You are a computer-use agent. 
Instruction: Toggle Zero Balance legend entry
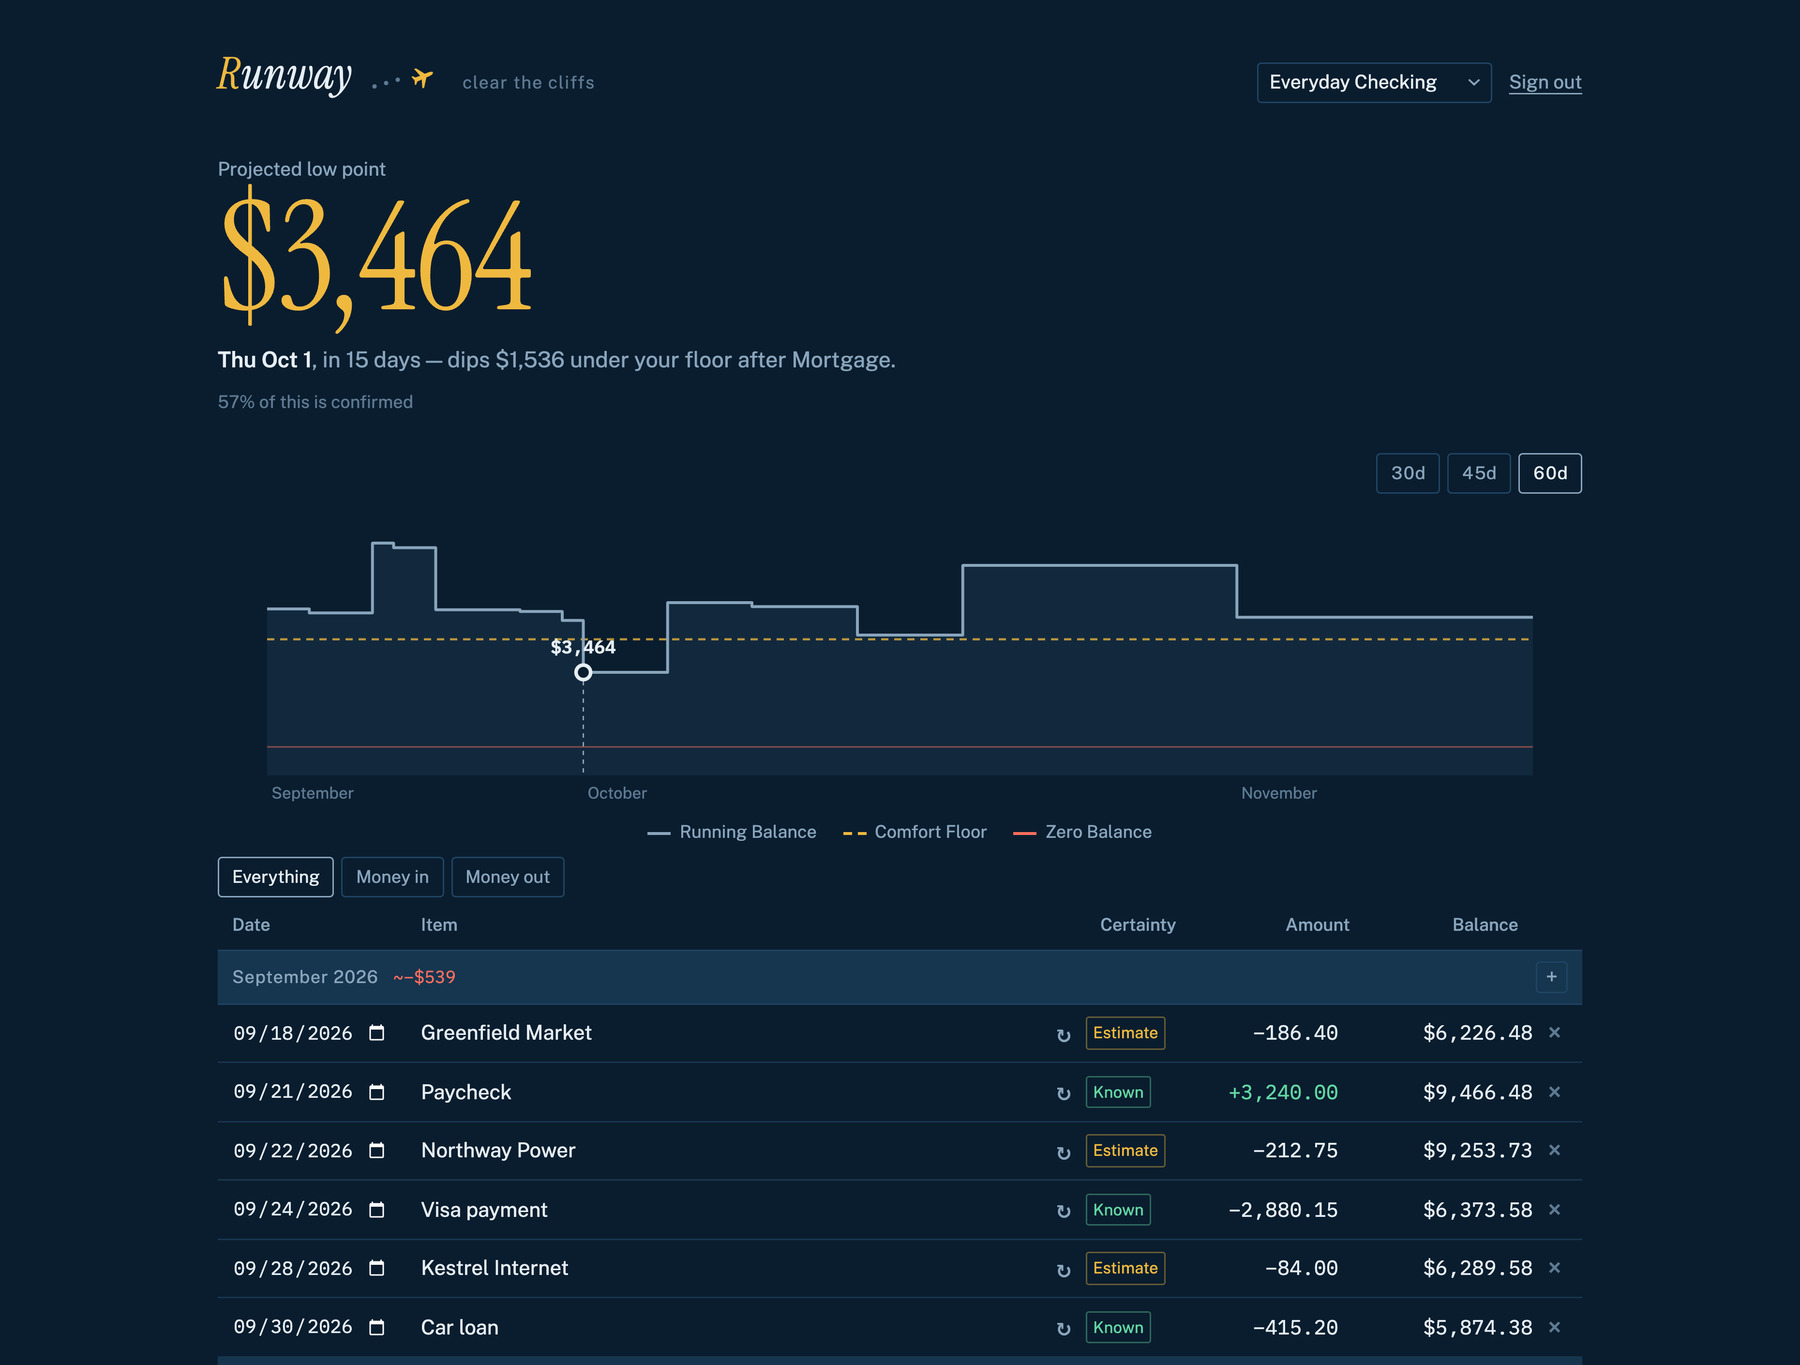pos(1083,832)
